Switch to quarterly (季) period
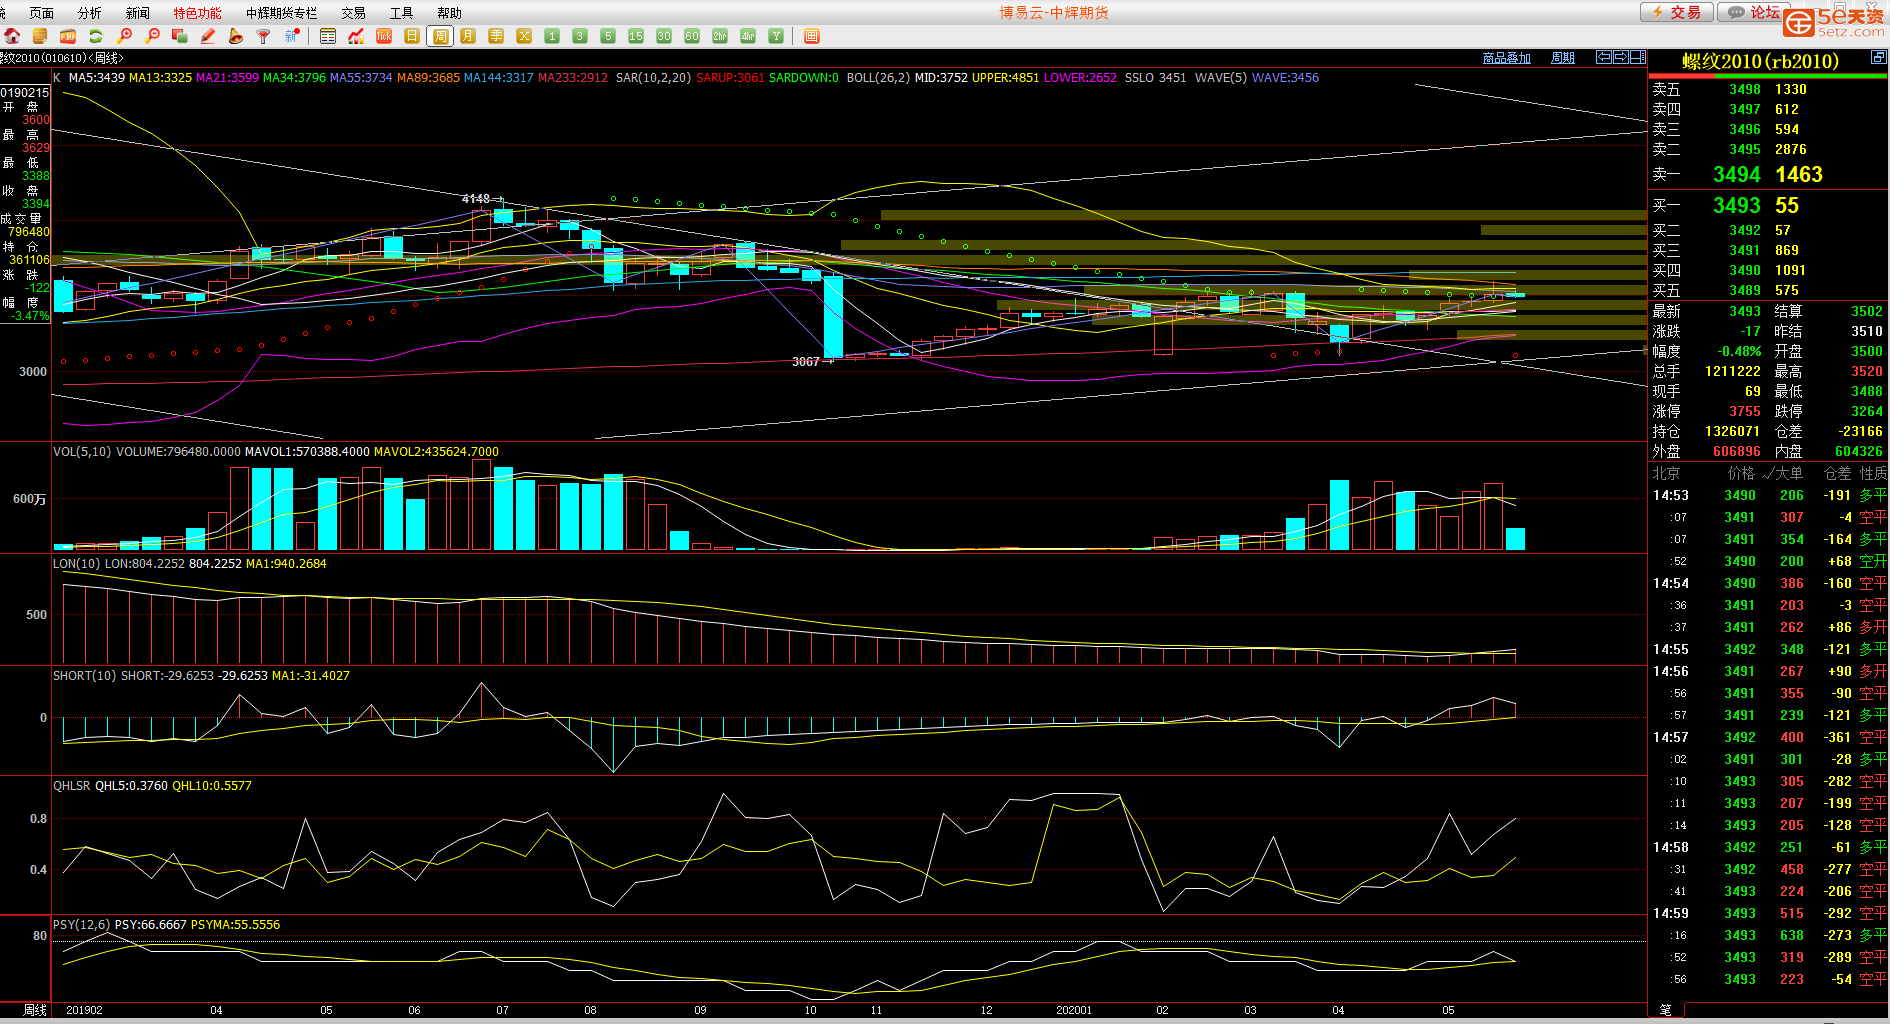This screenshot has width=1890, height=1024. tap(496, 36)
